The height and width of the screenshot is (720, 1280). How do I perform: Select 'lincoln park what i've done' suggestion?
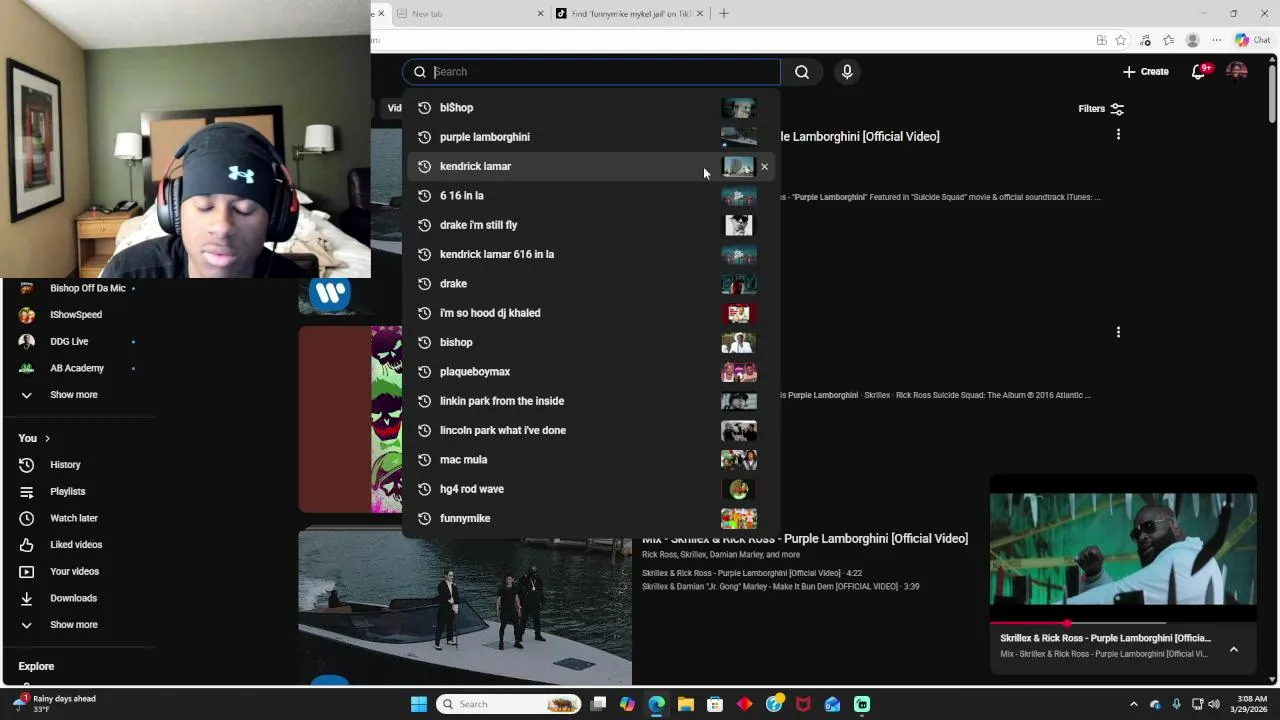click(x=590, y=430)
